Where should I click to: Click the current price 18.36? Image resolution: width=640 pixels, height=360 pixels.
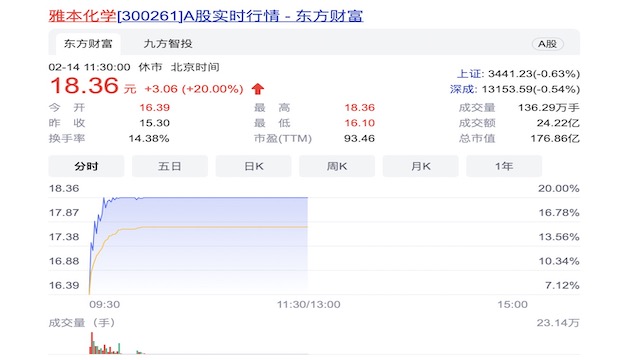click(84, 86)
